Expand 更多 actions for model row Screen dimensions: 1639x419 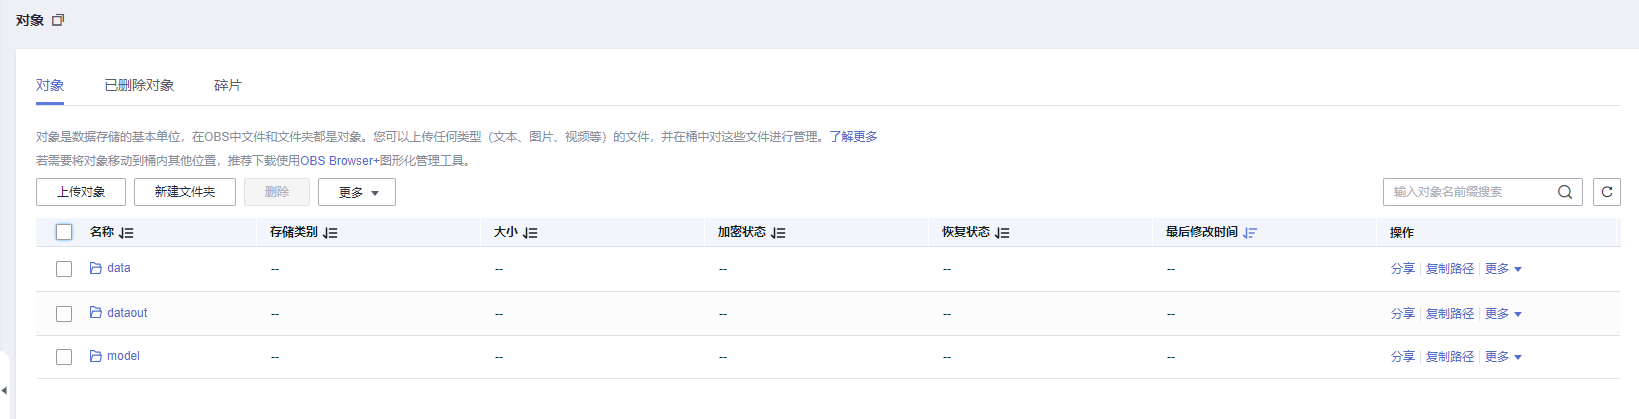tap(1503, 357)
